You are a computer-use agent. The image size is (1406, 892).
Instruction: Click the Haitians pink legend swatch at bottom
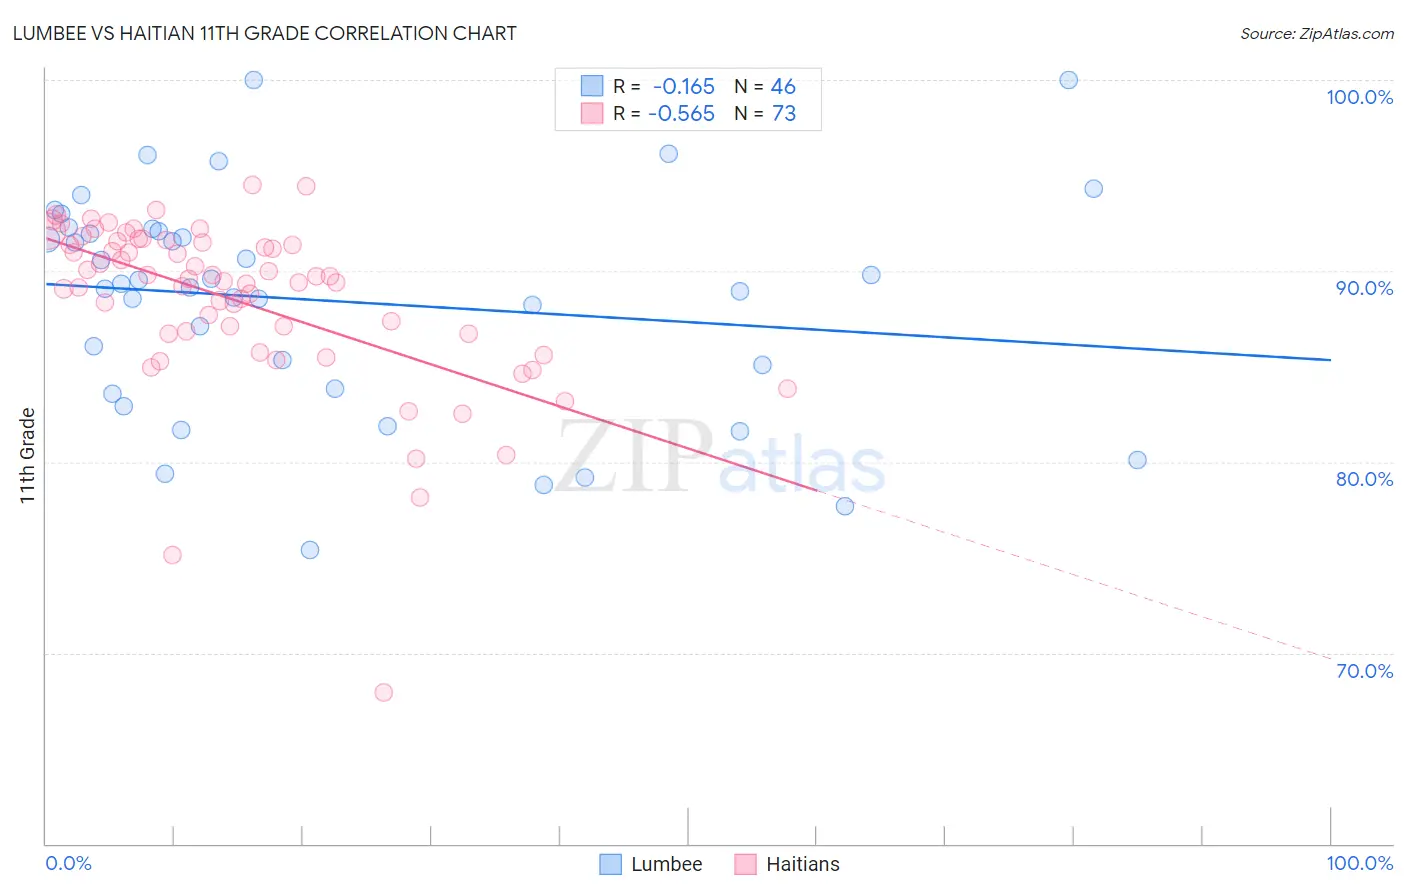click(x=745, y=864)
